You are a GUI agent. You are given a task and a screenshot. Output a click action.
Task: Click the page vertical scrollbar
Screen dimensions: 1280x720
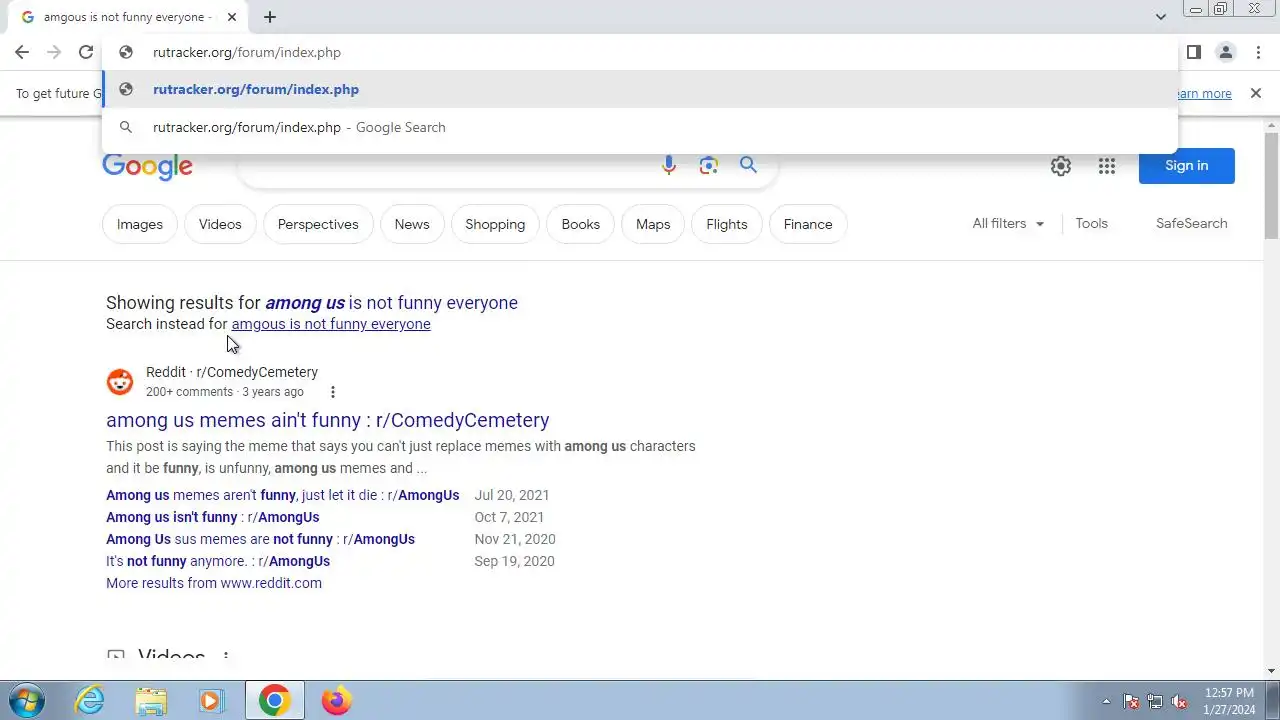pos(1271,186)
